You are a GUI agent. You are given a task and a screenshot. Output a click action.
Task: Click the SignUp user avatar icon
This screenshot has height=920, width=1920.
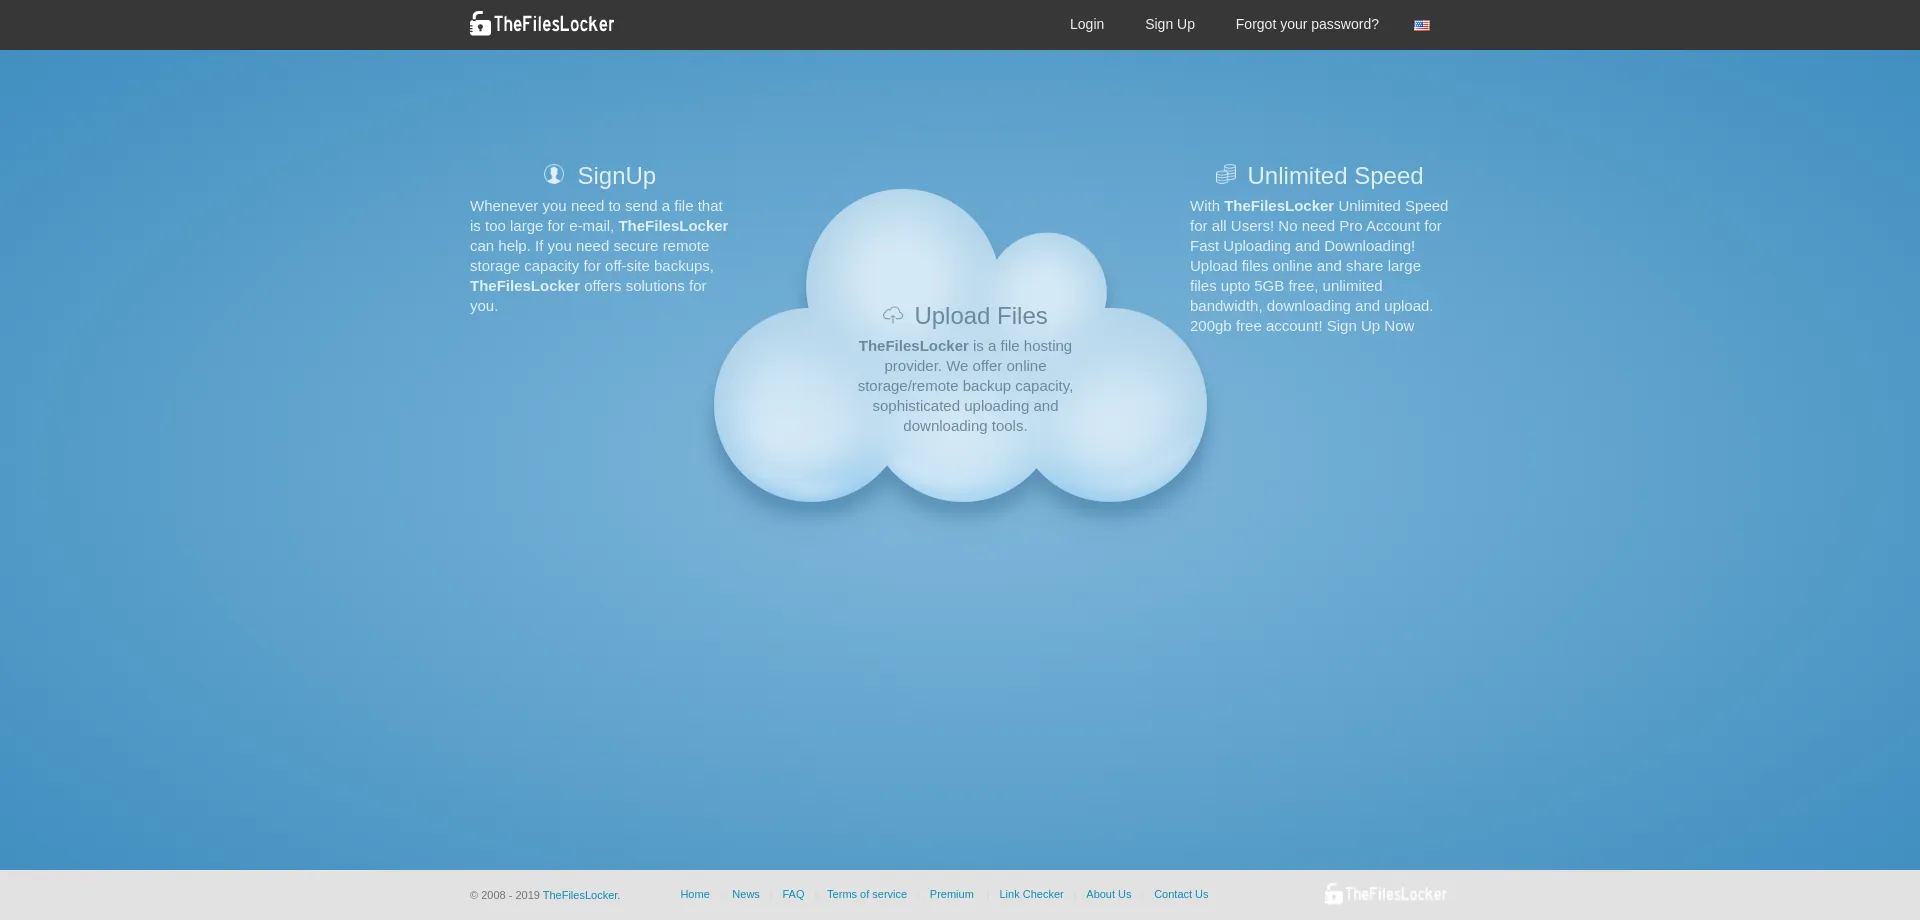coord(554,175)
